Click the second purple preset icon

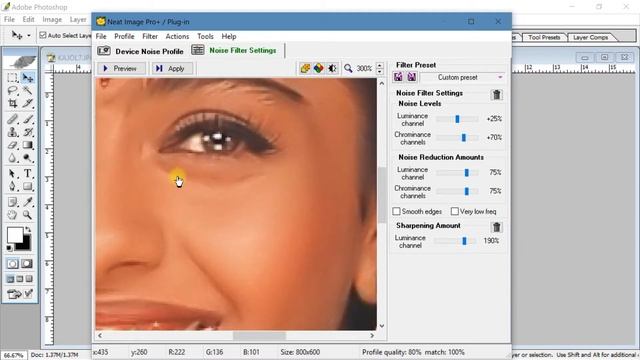pos(411,77)
